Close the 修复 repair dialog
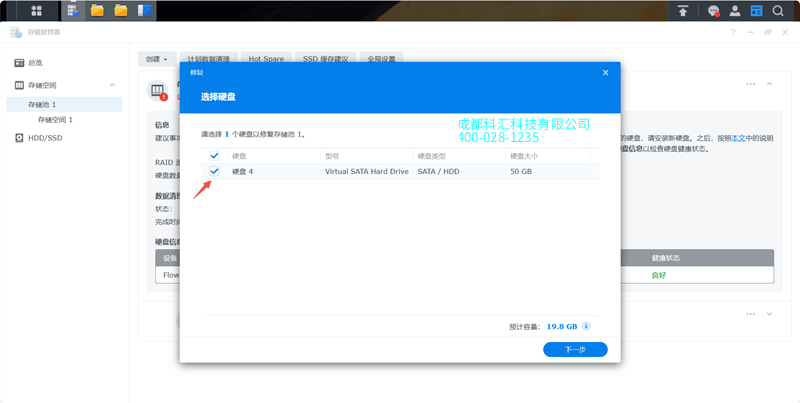 (x=606, y=72)
